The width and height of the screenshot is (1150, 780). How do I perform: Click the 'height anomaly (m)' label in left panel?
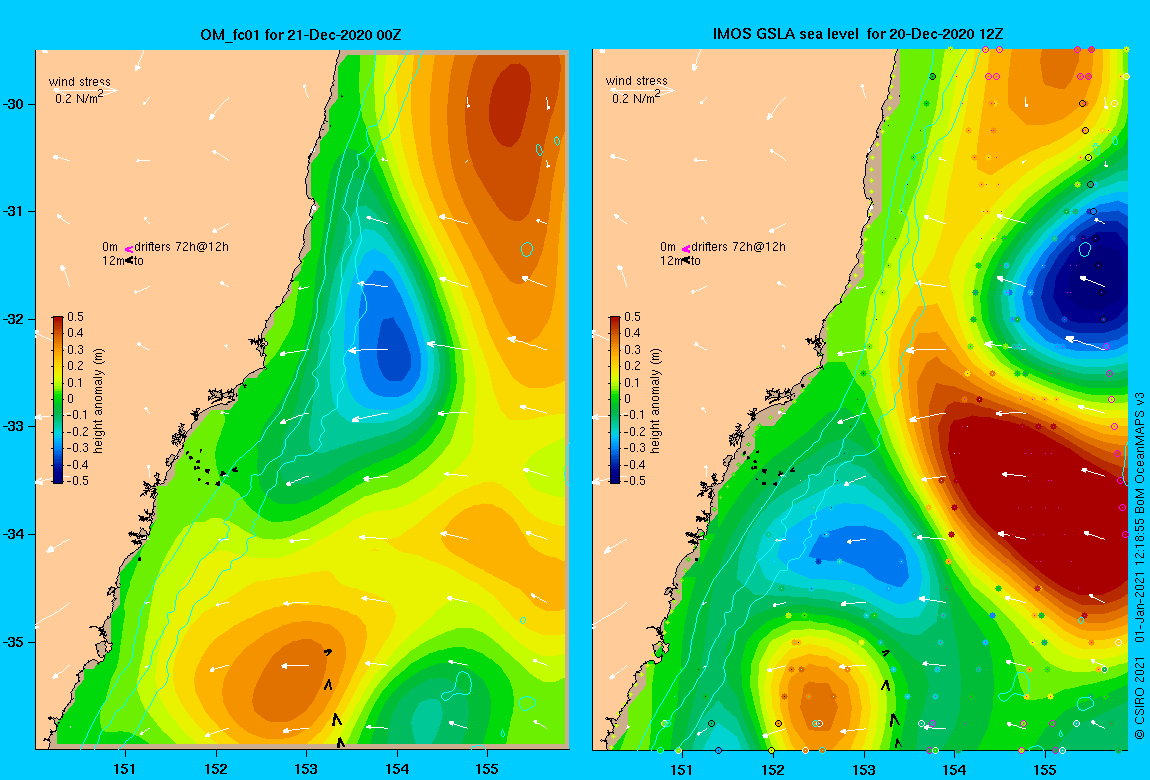click(99, 400)
